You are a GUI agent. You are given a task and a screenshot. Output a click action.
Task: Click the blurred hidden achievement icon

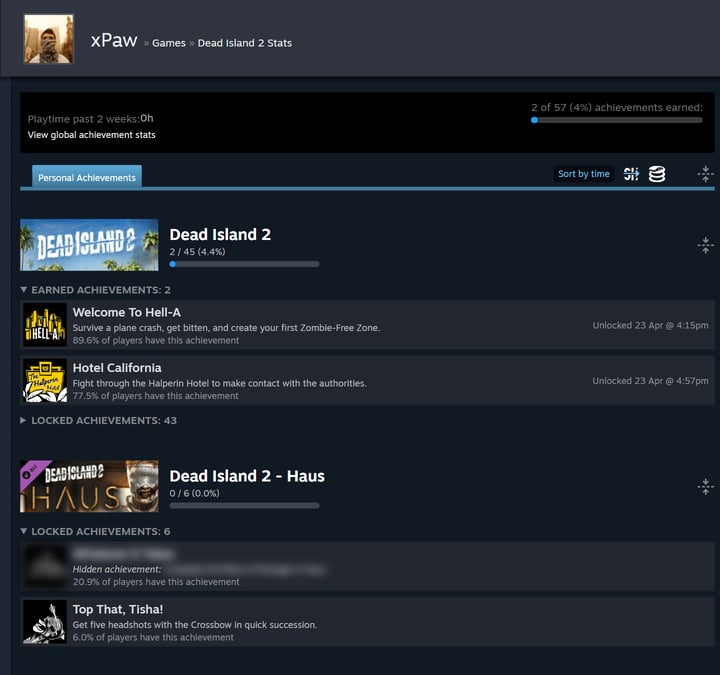coord(45,566)
